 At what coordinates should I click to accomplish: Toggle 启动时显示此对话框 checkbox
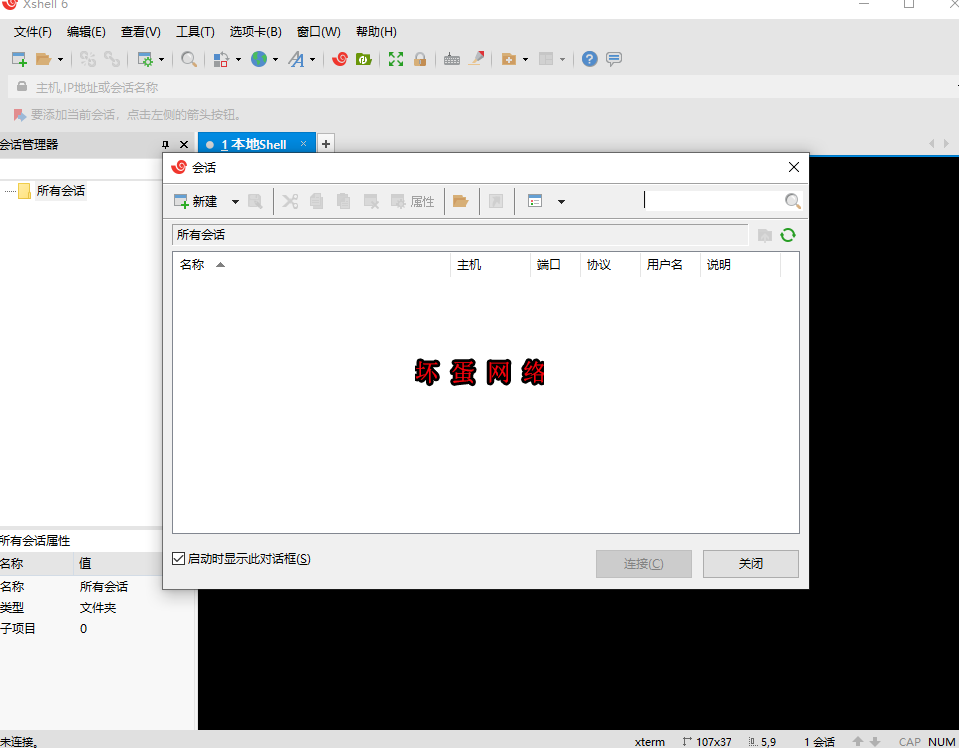(x=178, y=558)
